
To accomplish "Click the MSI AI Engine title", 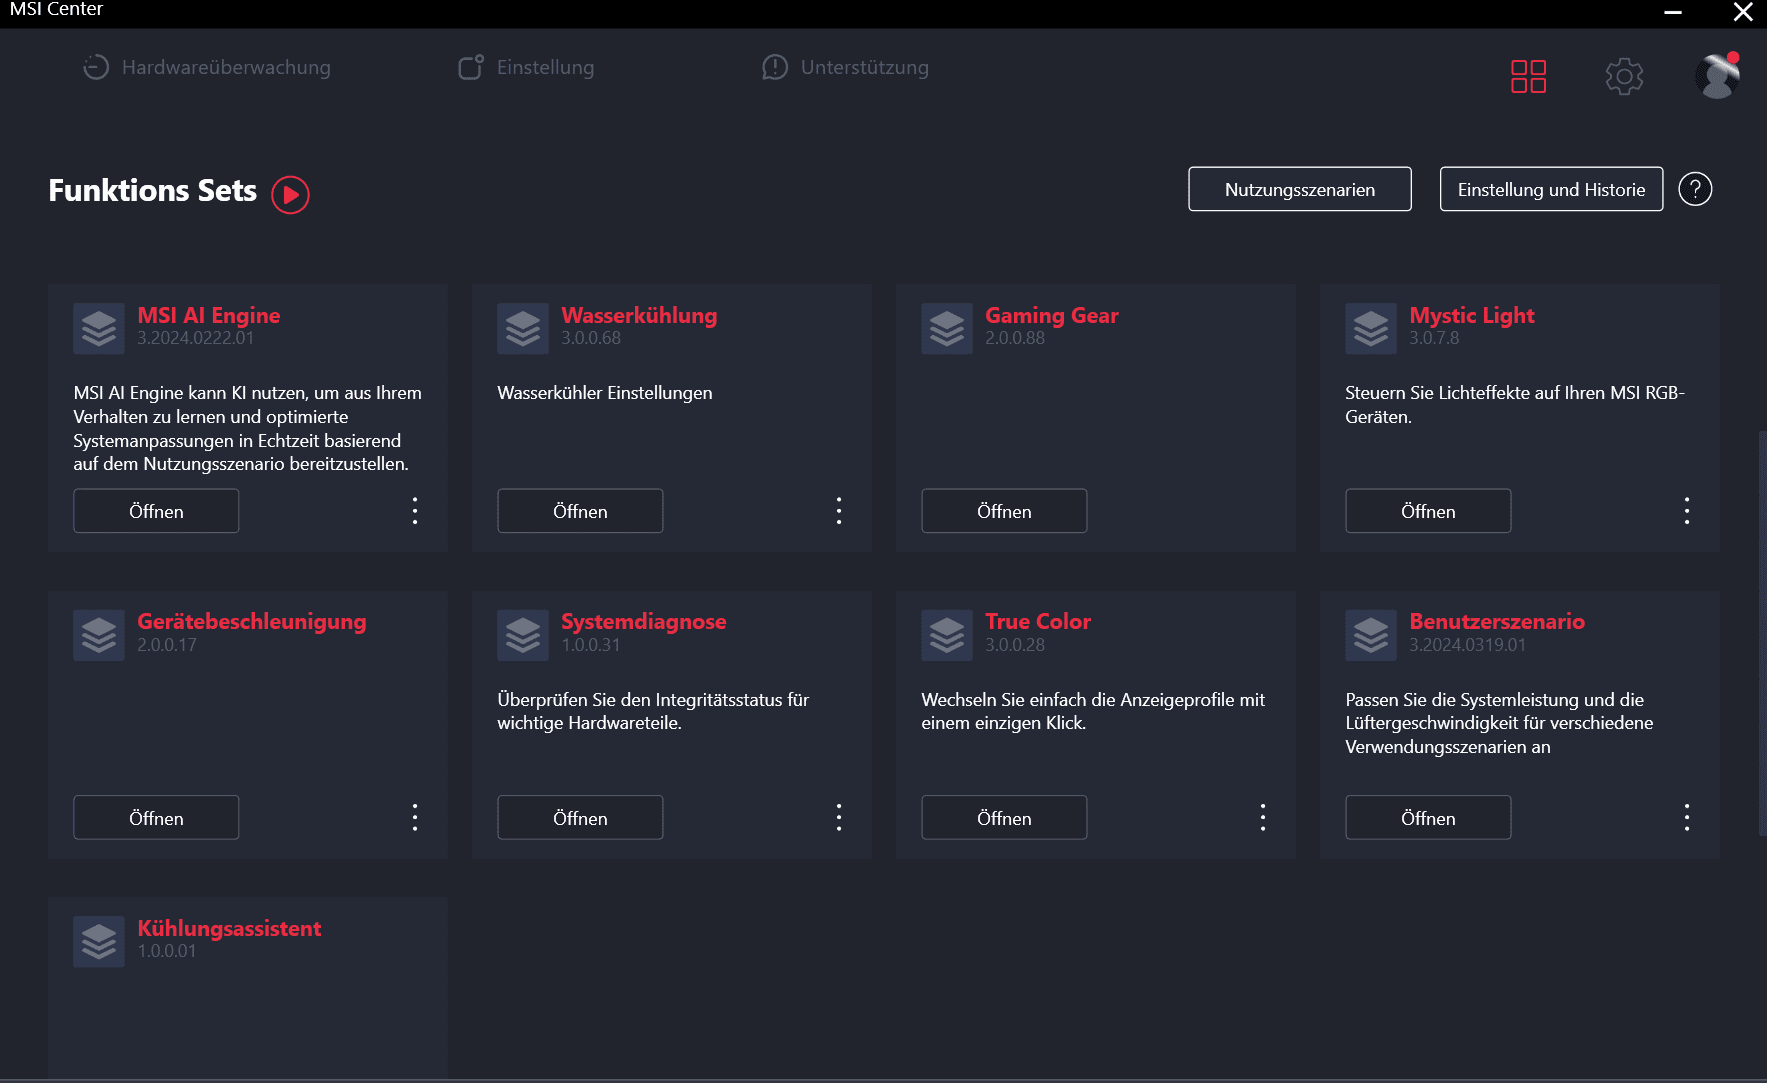I will [209, 316].
